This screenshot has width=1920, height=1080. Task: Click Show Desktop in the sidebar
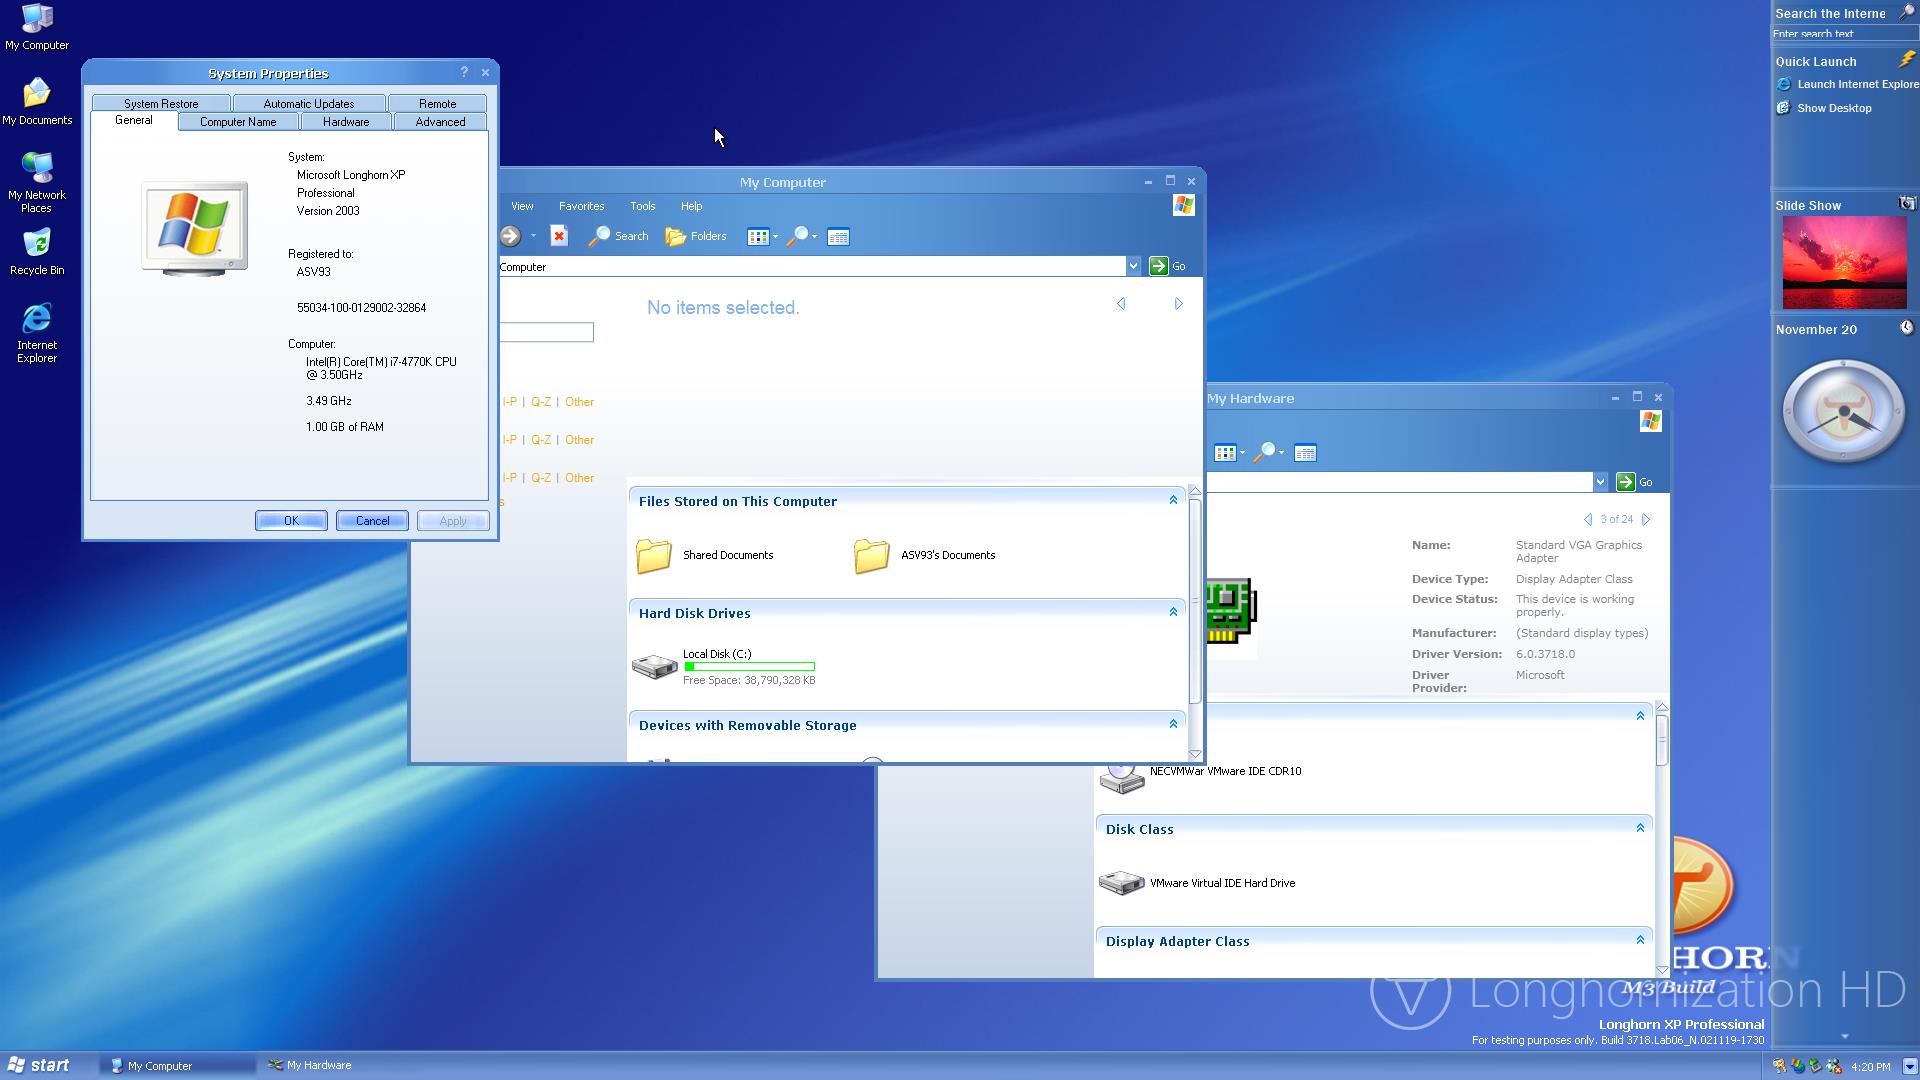pos(1833,108)
